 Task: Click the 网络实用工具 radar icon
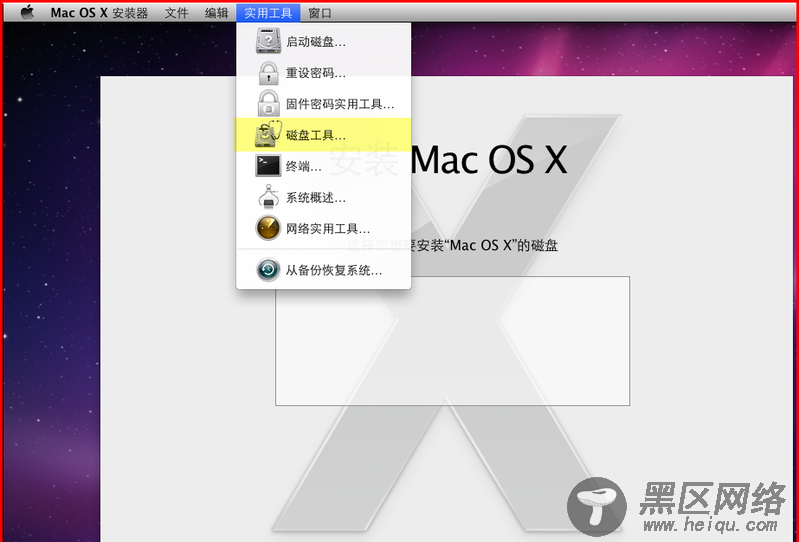[x=268, y=228]
